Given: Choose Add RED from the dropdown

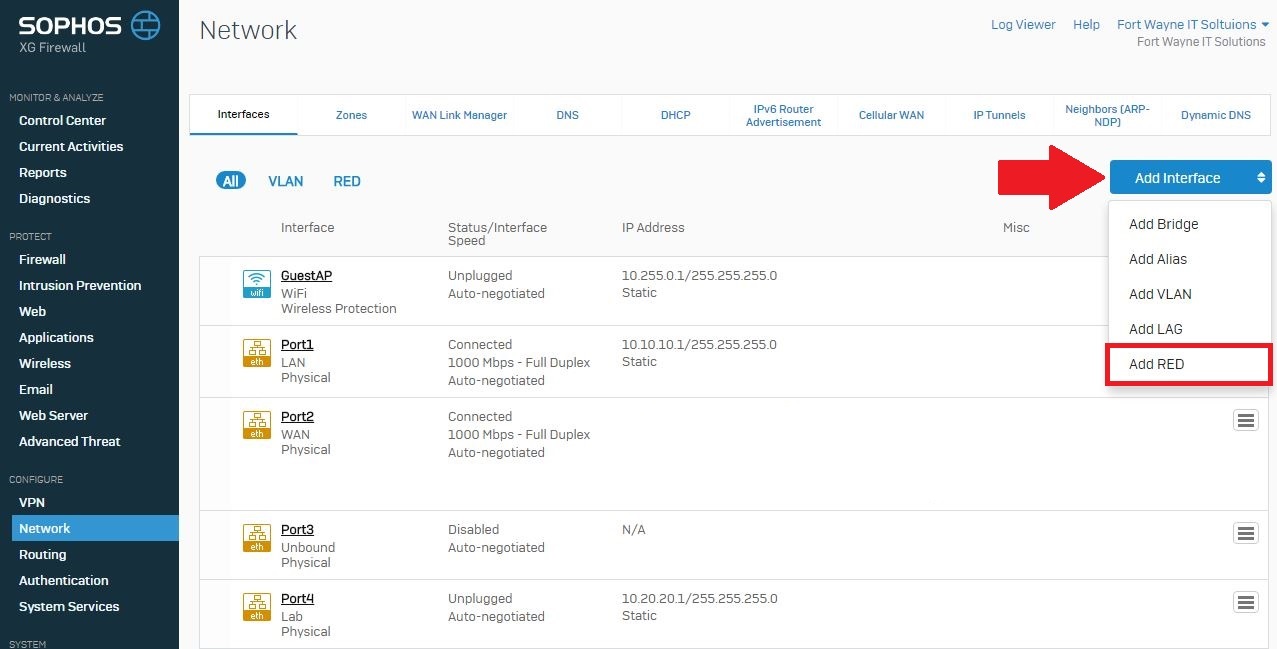Looking at the screenshot, I should coord(1157,364).
